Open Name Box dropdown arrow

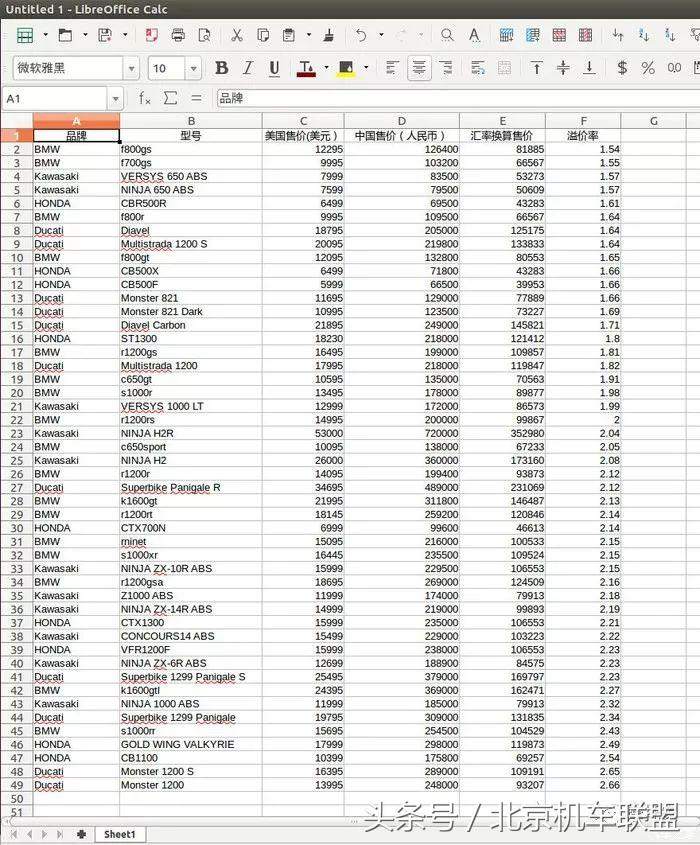pyautogui.click(x=115, y=99)
